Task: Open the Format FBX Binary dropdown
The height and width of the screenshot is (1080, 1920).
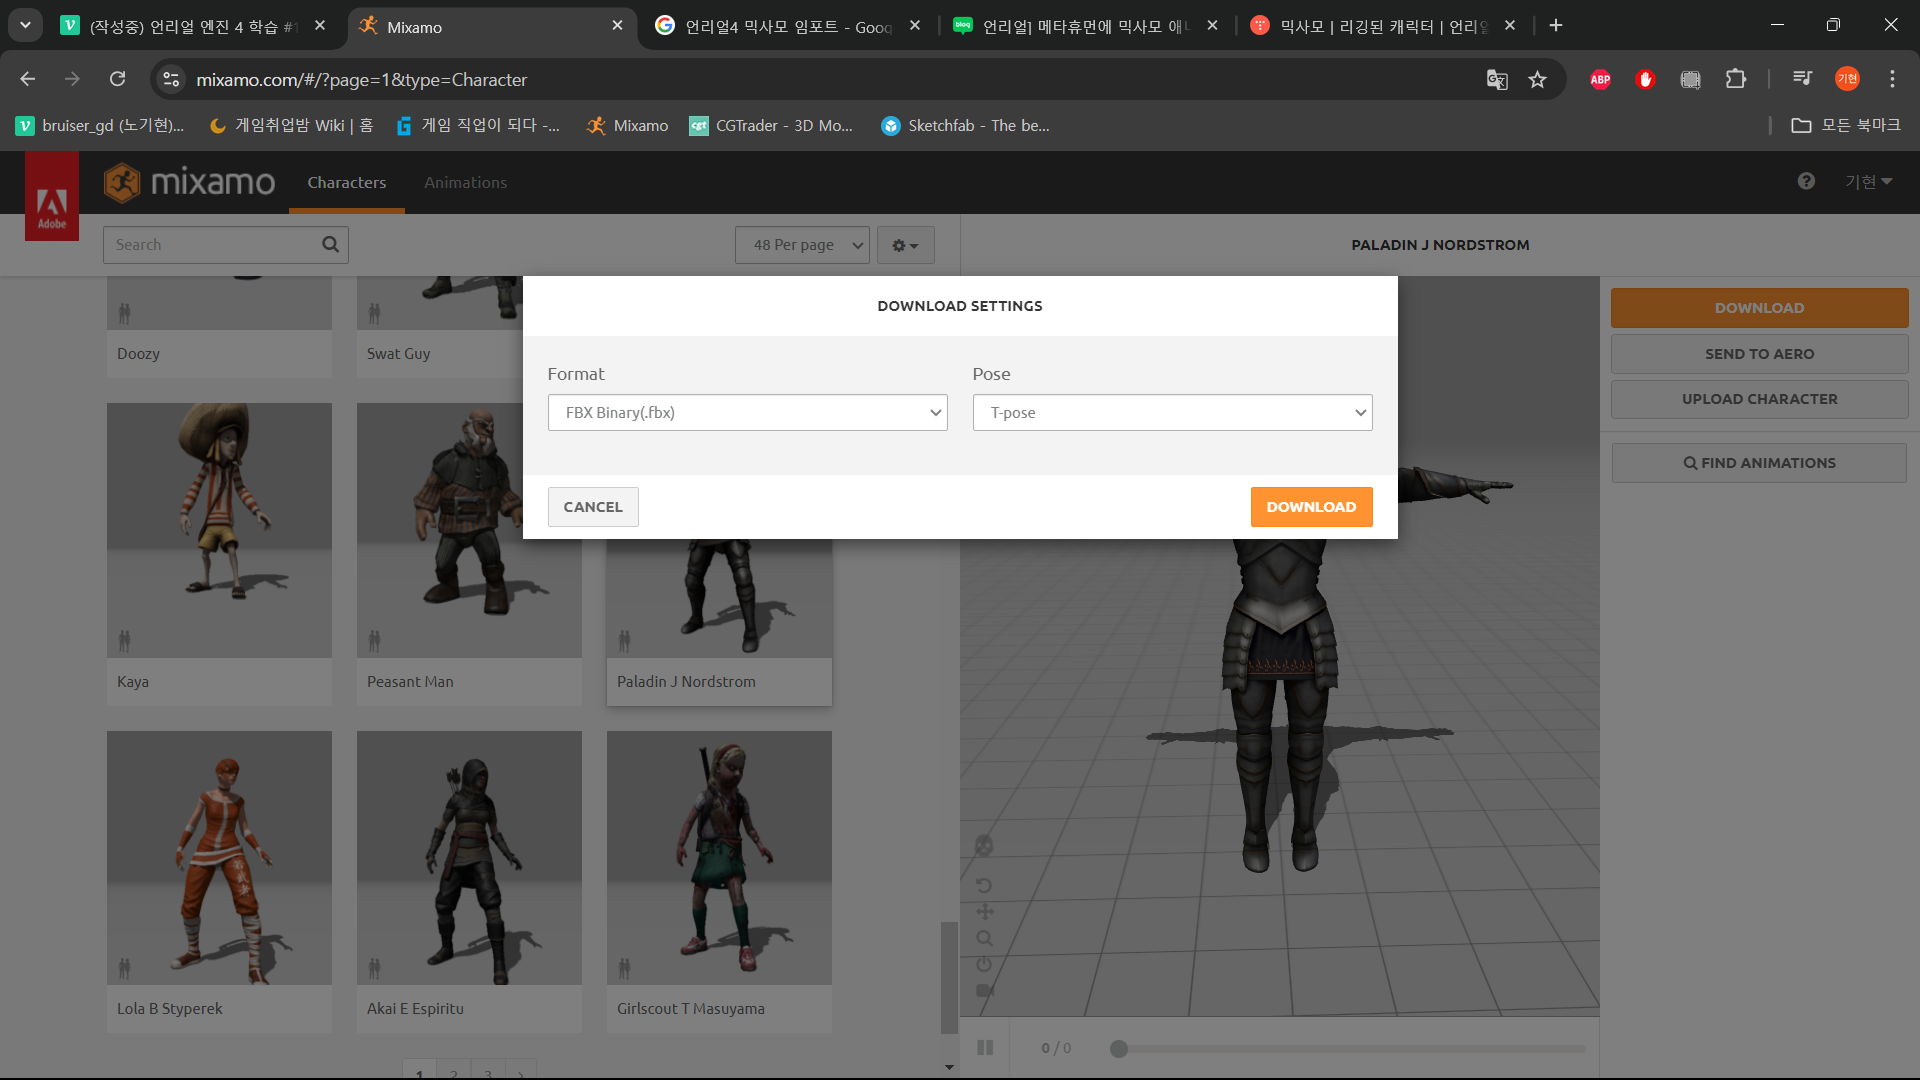Action: pos(747,412)
